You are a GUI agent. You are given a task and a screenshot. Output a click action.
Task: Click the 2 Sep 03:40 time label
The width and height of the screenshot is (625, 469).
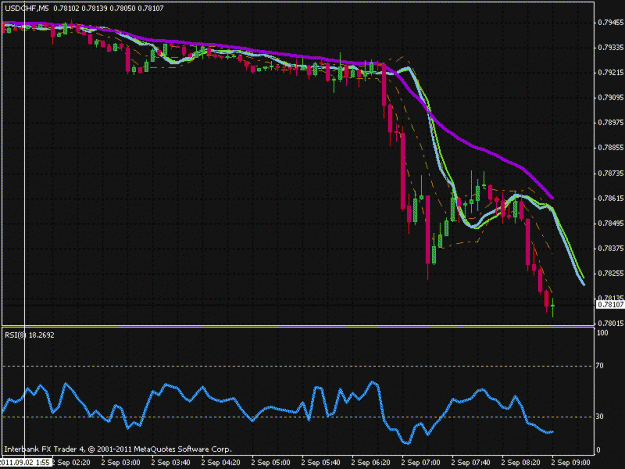tap(171, 463)
